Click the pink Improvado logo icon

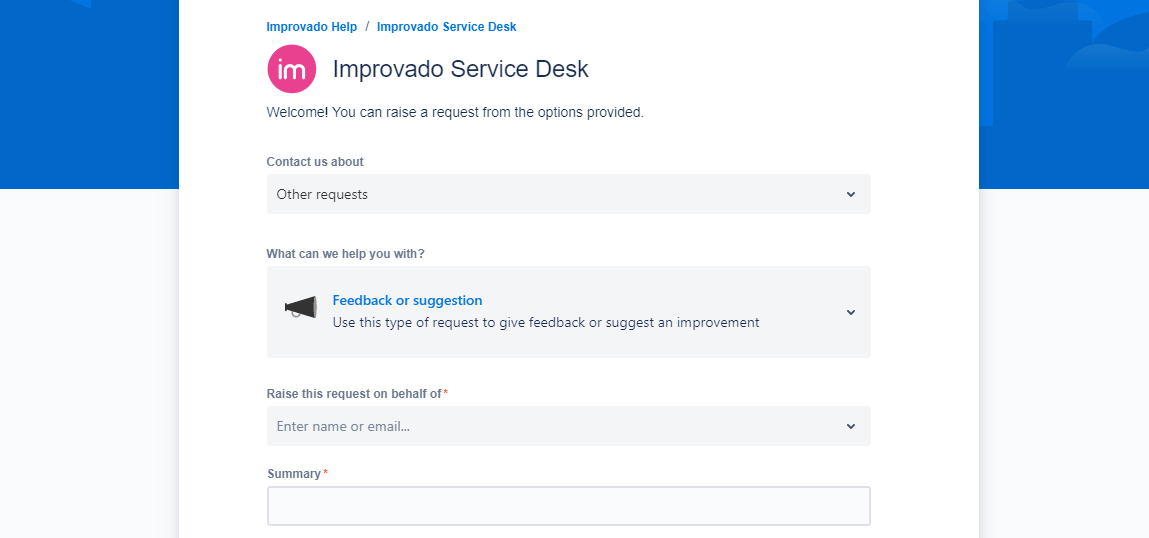click(292, 69)
